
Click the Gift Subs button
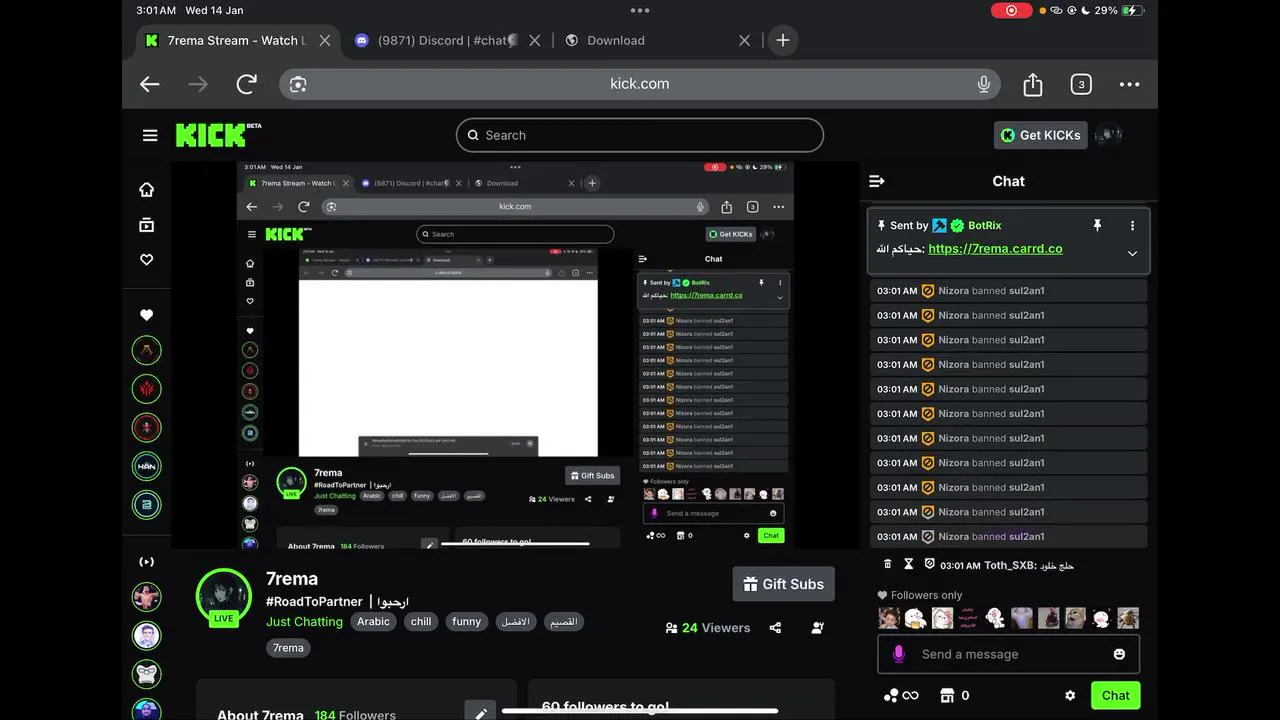pos(784,584)
